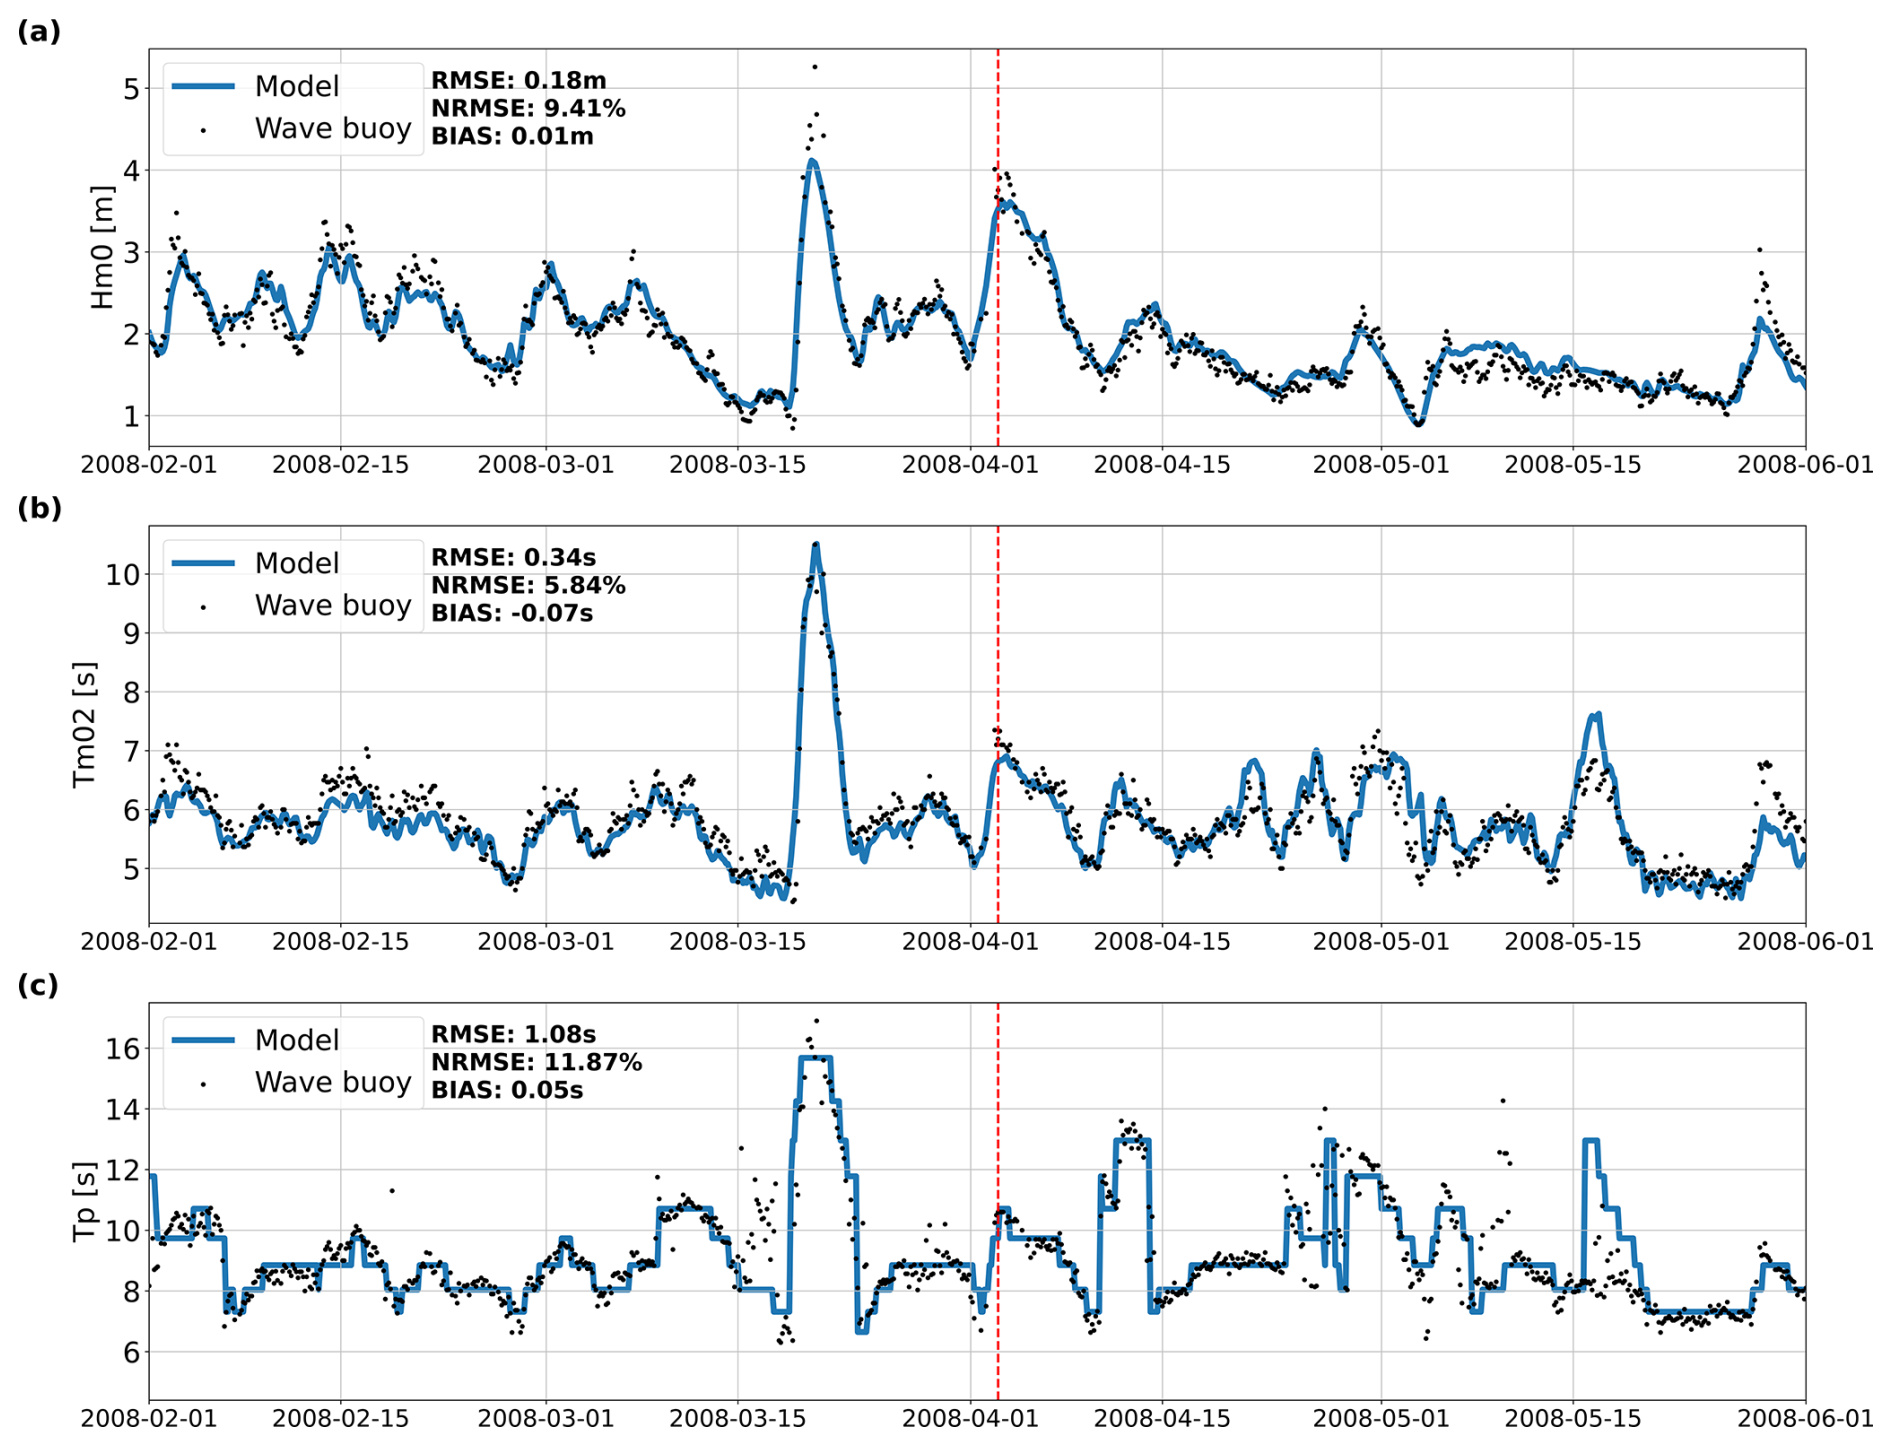Click the y-axis tick 16 in Tp panel
The height and width of the screenshot is (1446, 1892).
(x=124, y=1048)
